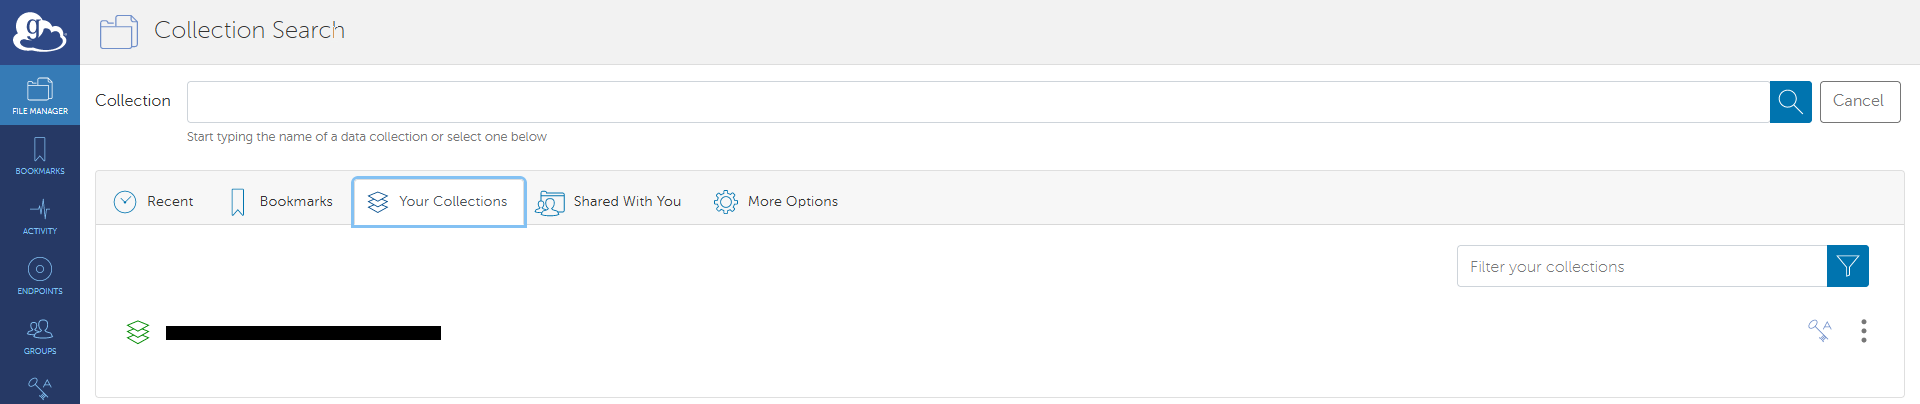The width and height of the screenshot is (1920, 404).
Task: Click the funnel filter button
Action: point(1847,266)
